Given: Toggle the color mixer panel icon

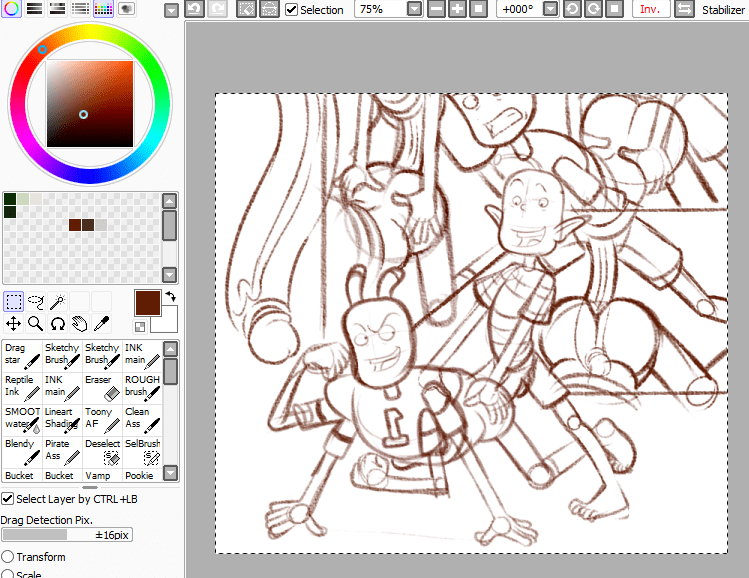Looking at the screenshot, I should click(80, 8).
